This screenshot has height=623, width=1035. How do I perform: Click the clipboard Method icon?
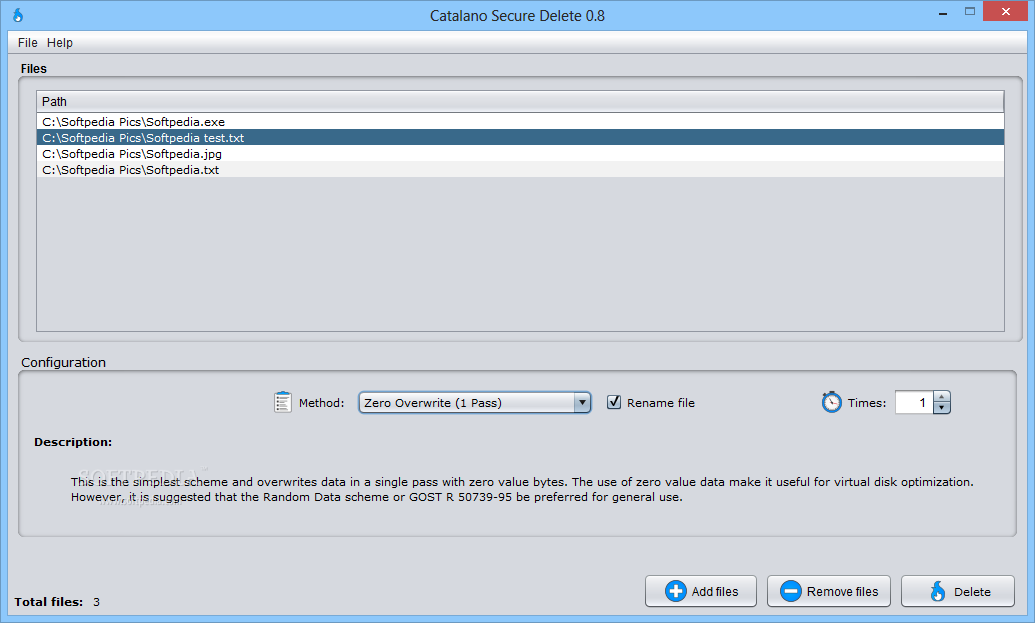tap(283, 402)
